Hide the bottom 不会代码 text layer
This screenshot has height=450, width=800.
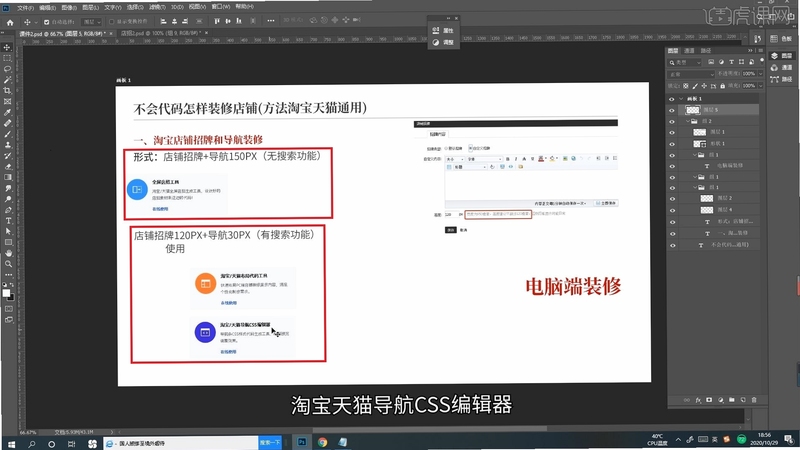point(672,245)
